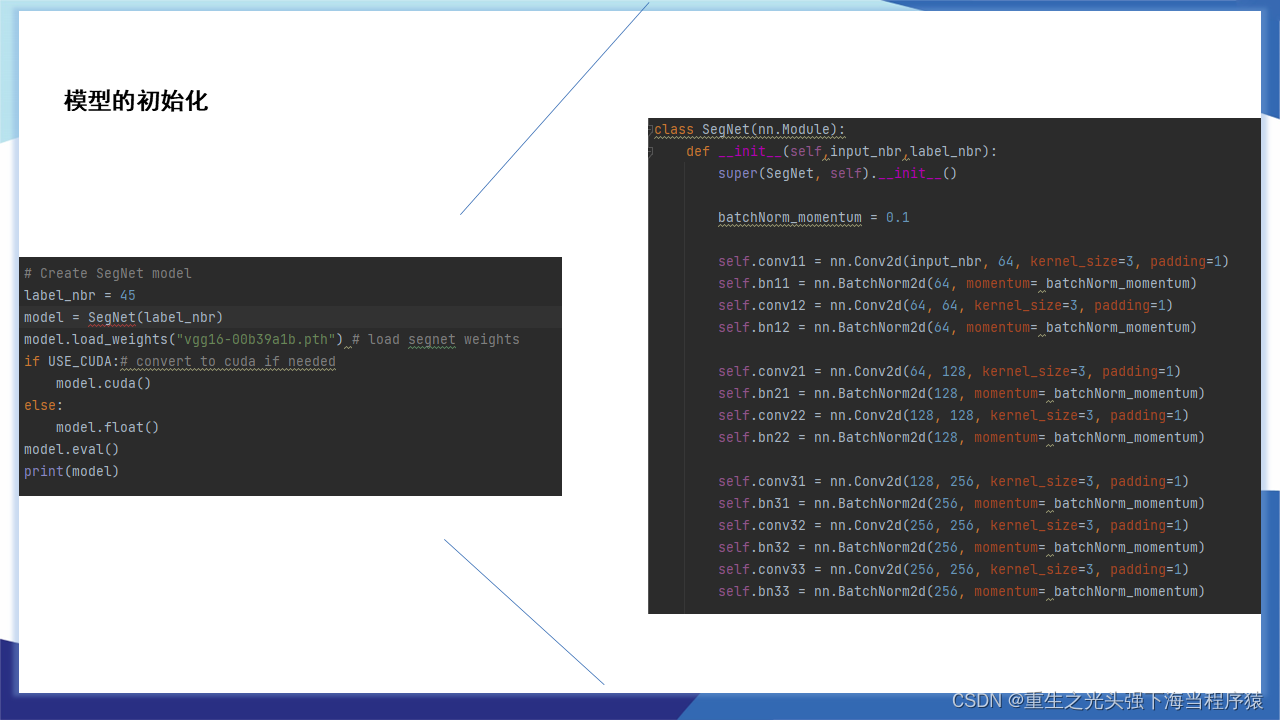This screenshot has width=1280, height=720.
Task: Collapse the fold marker beside def __init__
Action: click(x=651, y=152)
